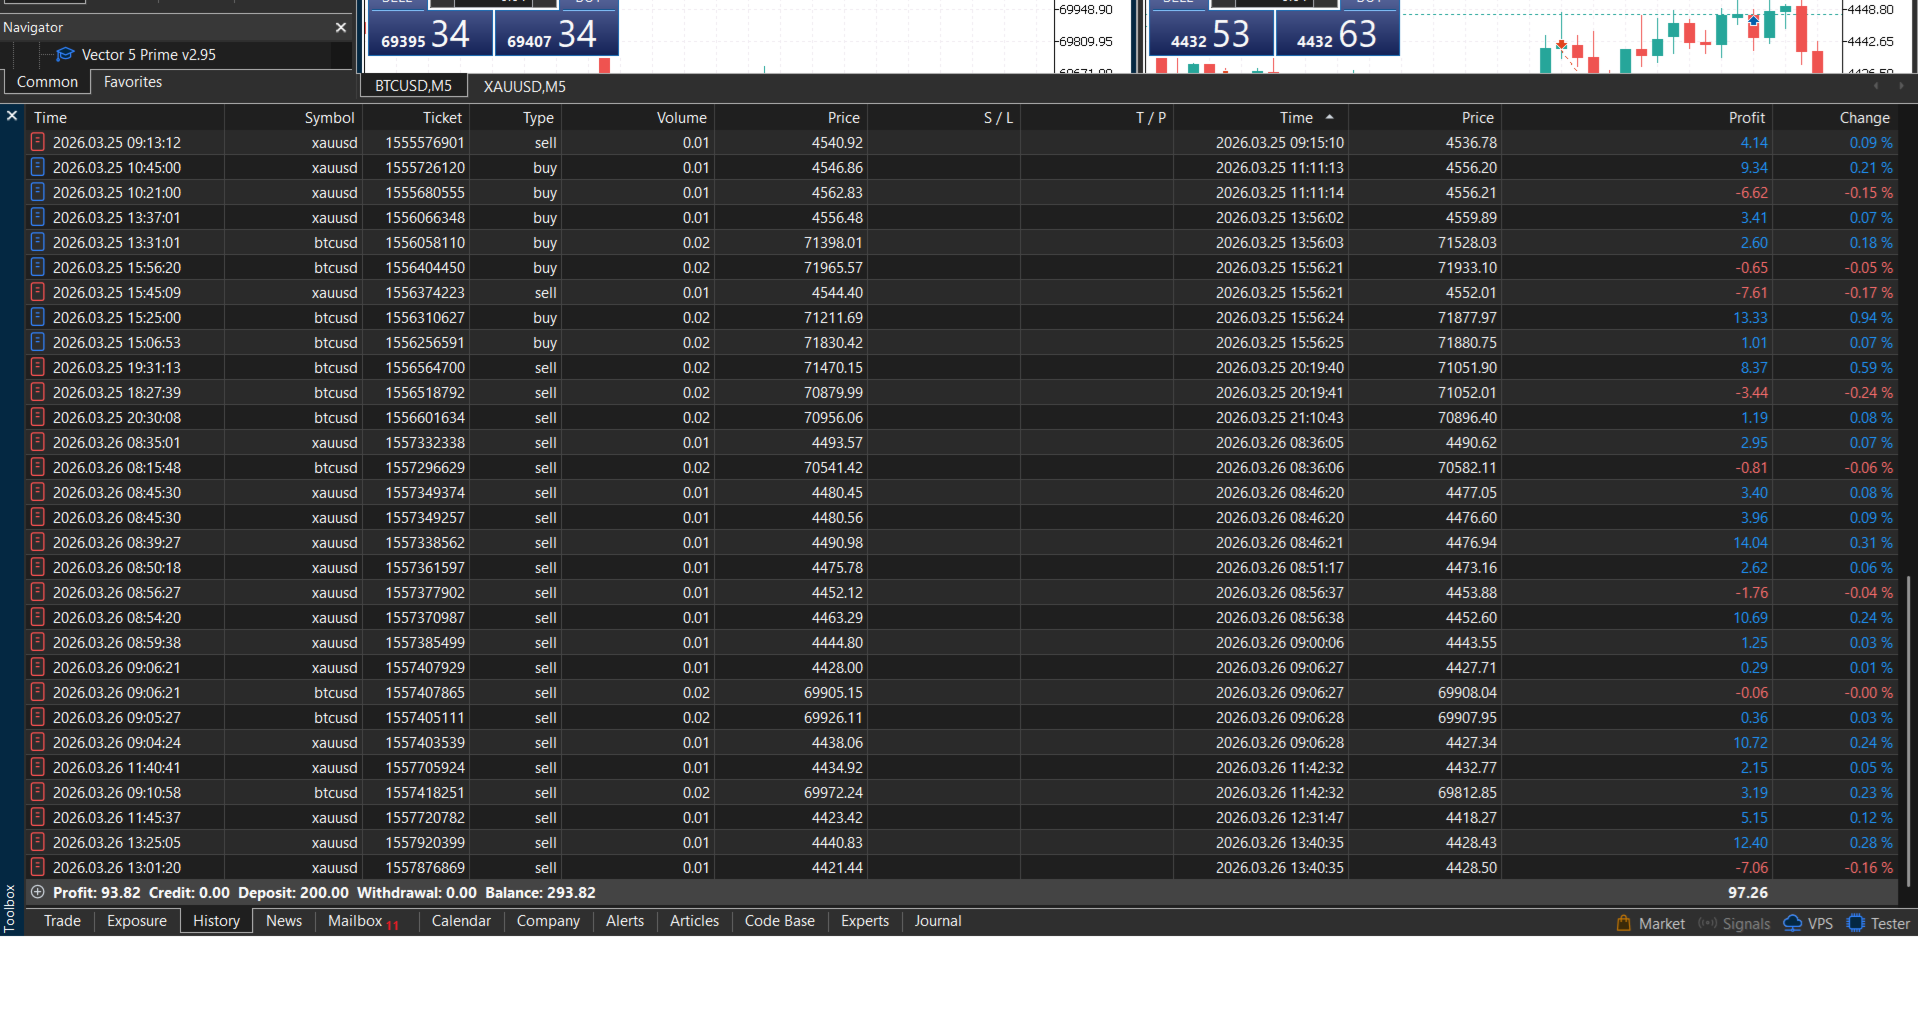Click the chart tabs scroll-right arrow
Image resolution: width=1918 pixels, height=1019 pixels.
pyautogui.click(x=1901, y=86)
